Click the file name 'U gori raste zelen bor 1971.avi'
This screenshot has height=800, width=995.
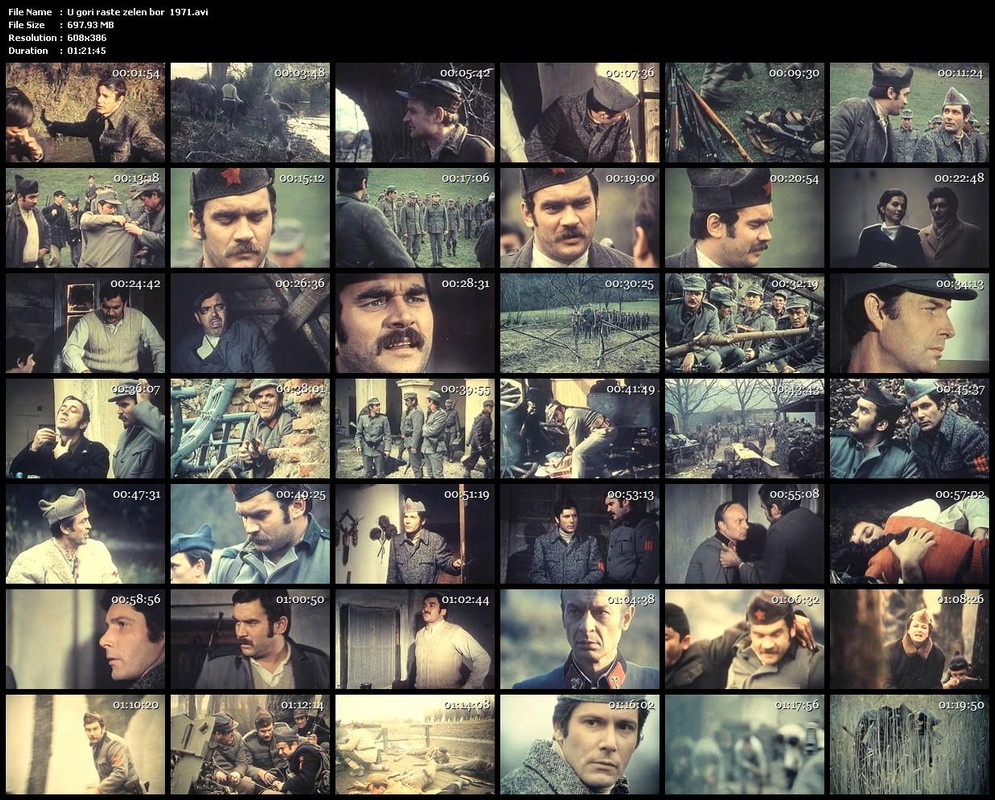138,12
